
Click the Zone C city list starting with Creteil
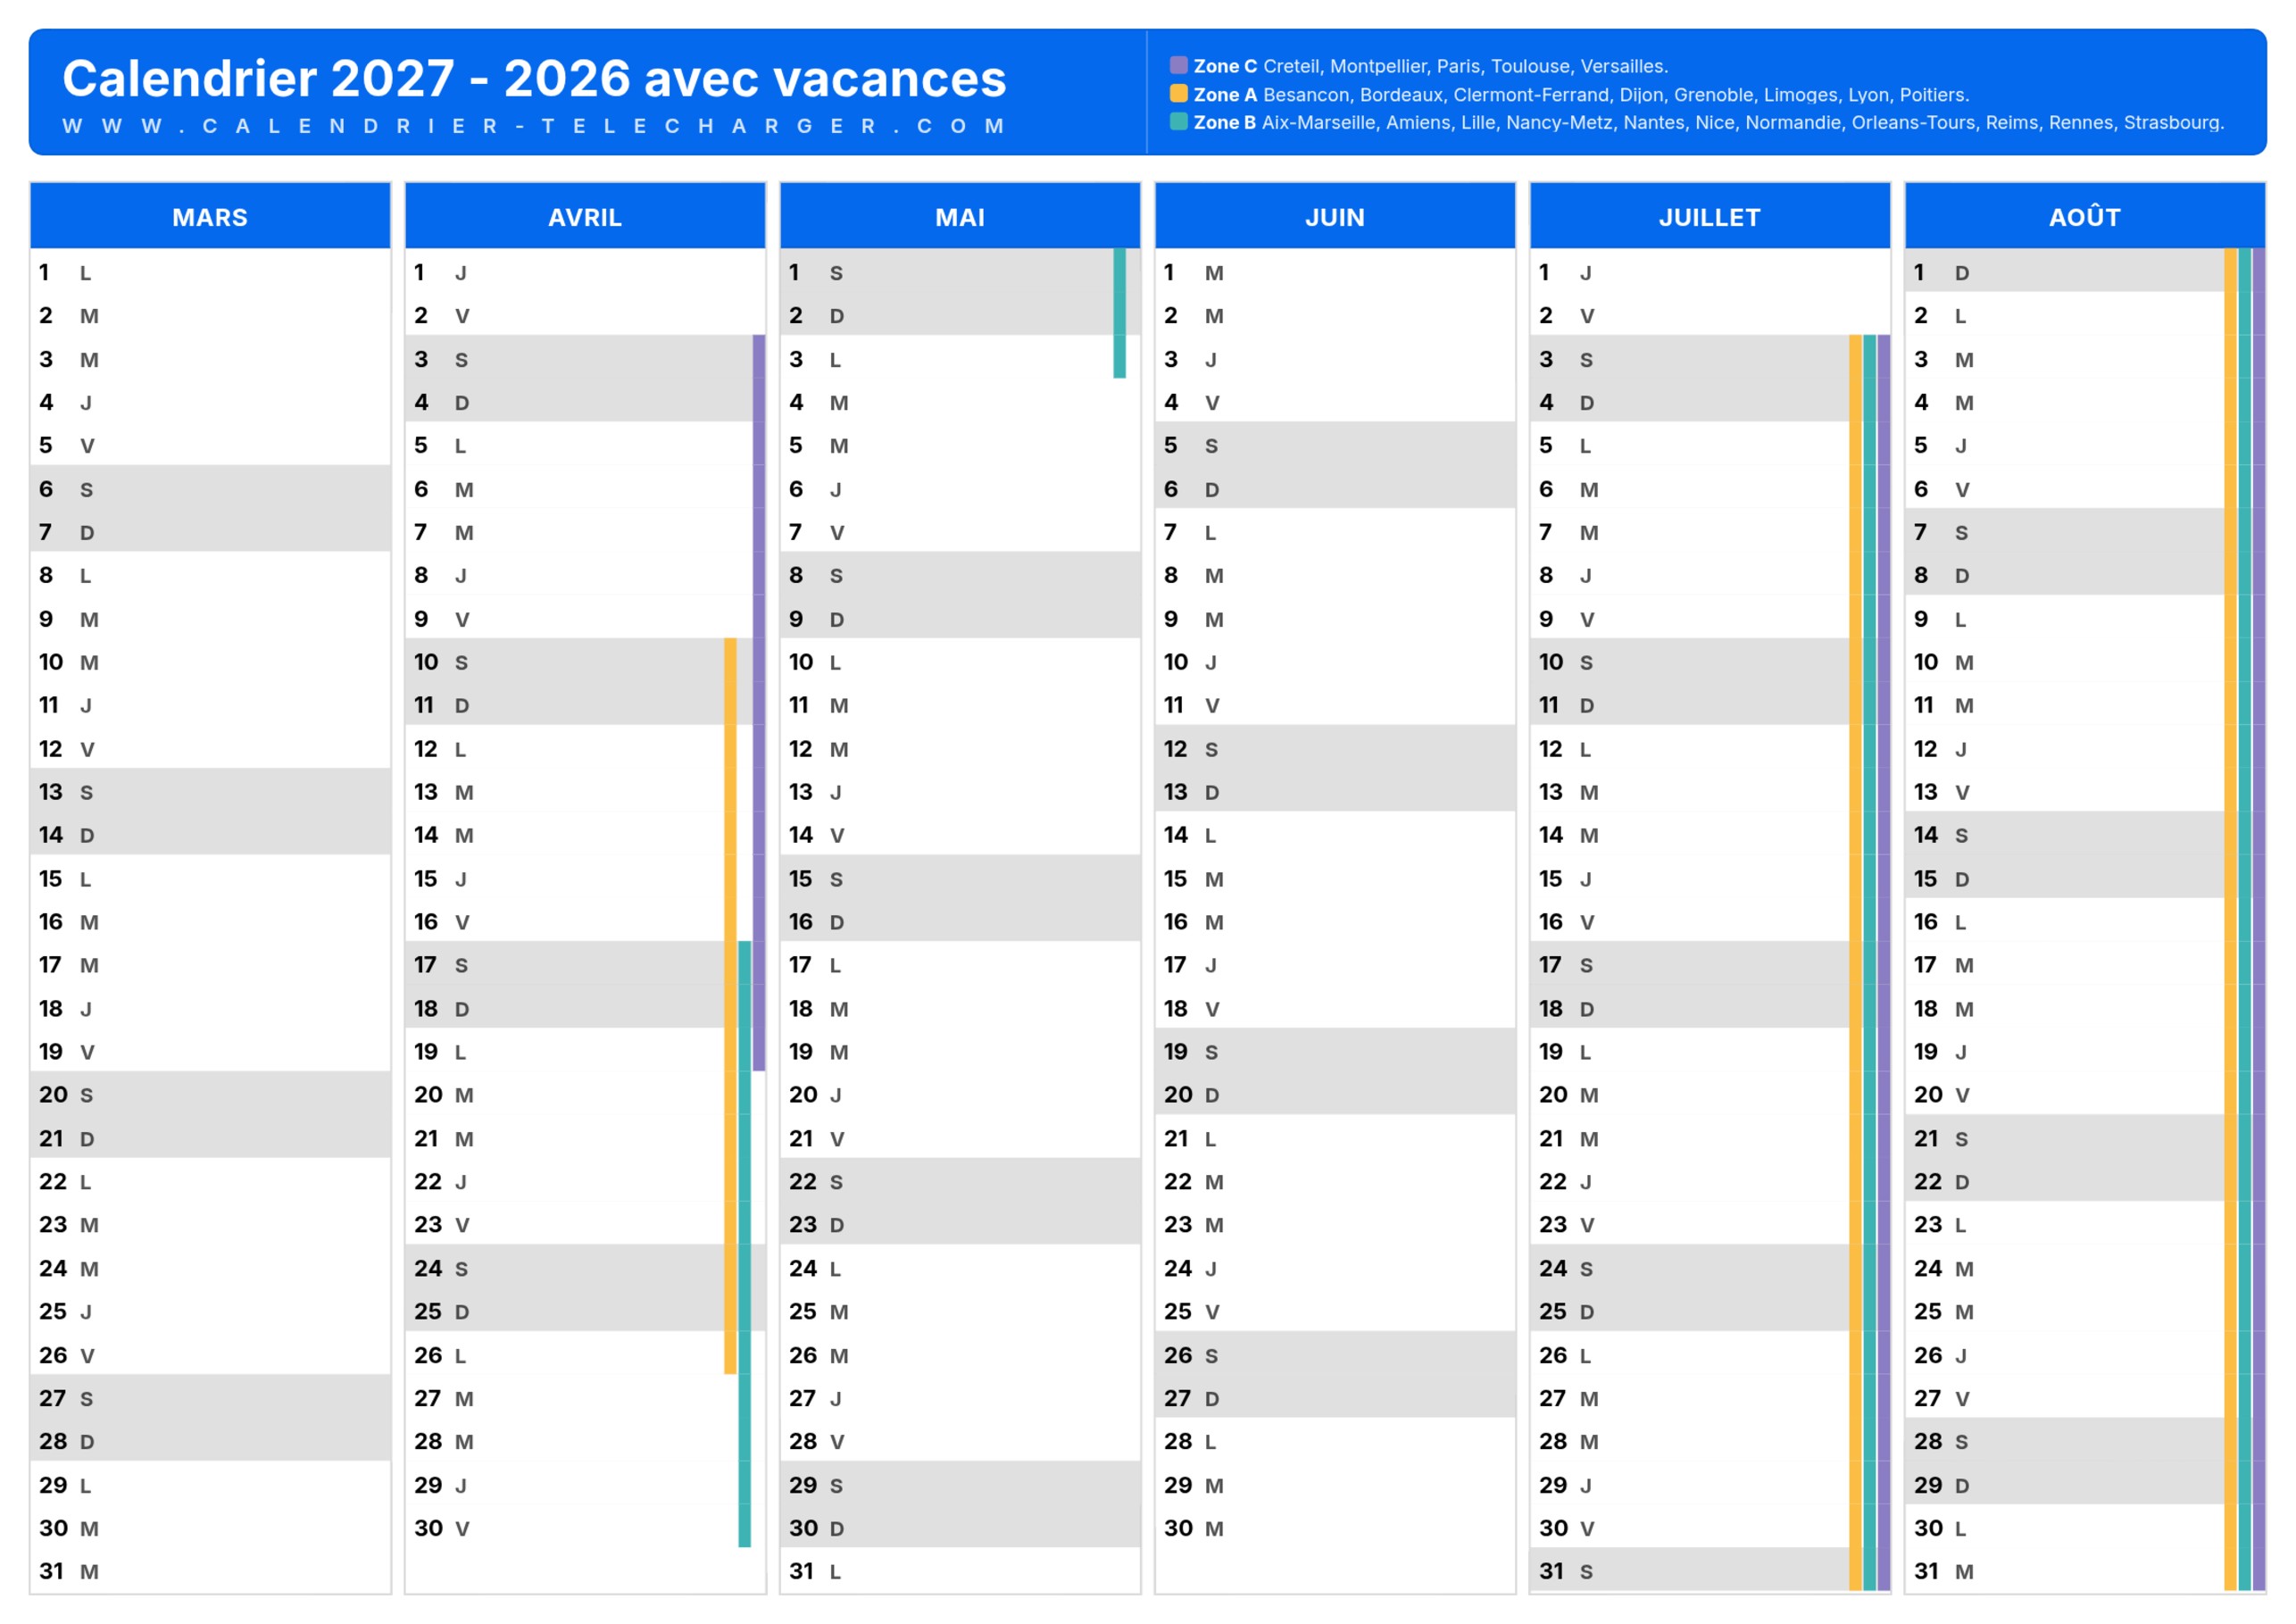pyautogui.click(x=1465, y=66)
